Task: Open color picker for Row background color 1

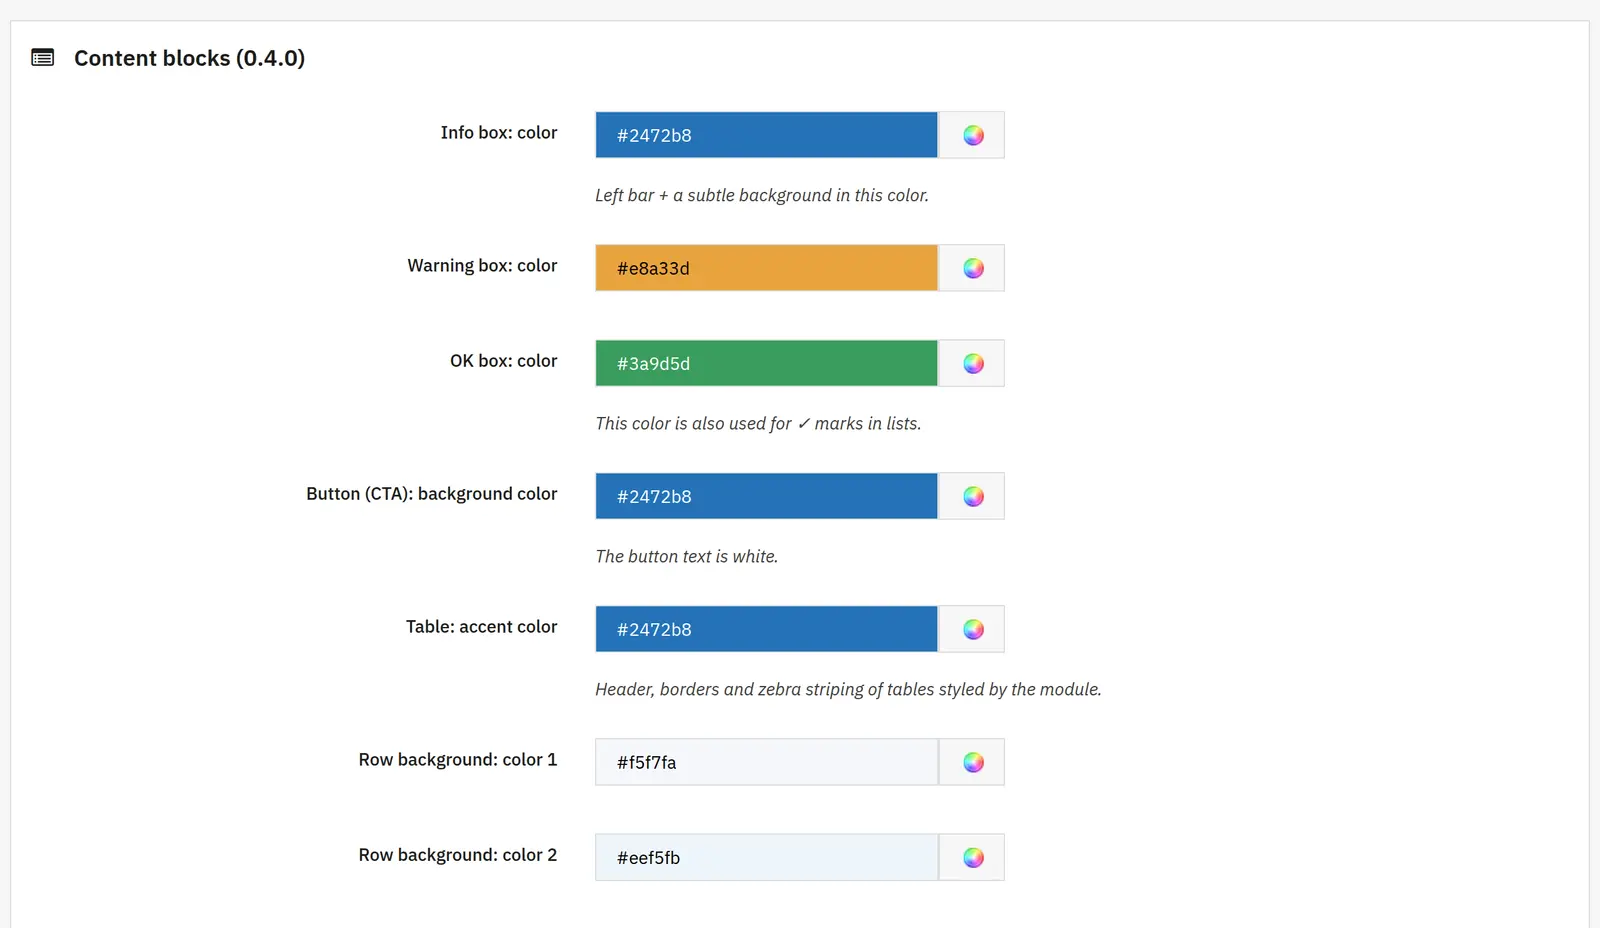Action: coord(972,762)
